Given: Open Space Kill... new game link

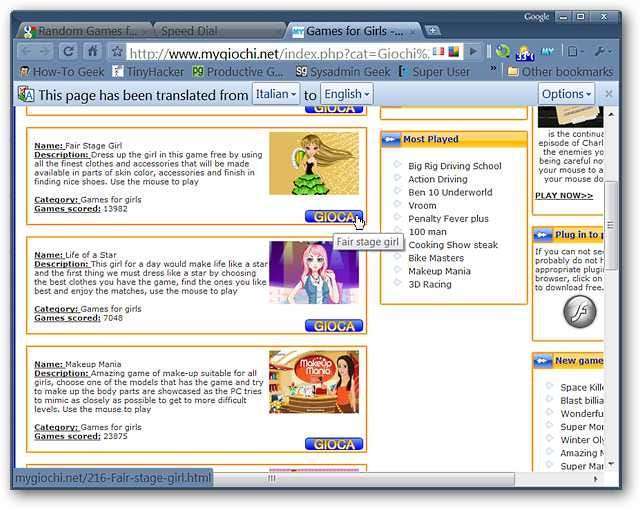Looking at the screenshot, I should (x=582, y=387).
